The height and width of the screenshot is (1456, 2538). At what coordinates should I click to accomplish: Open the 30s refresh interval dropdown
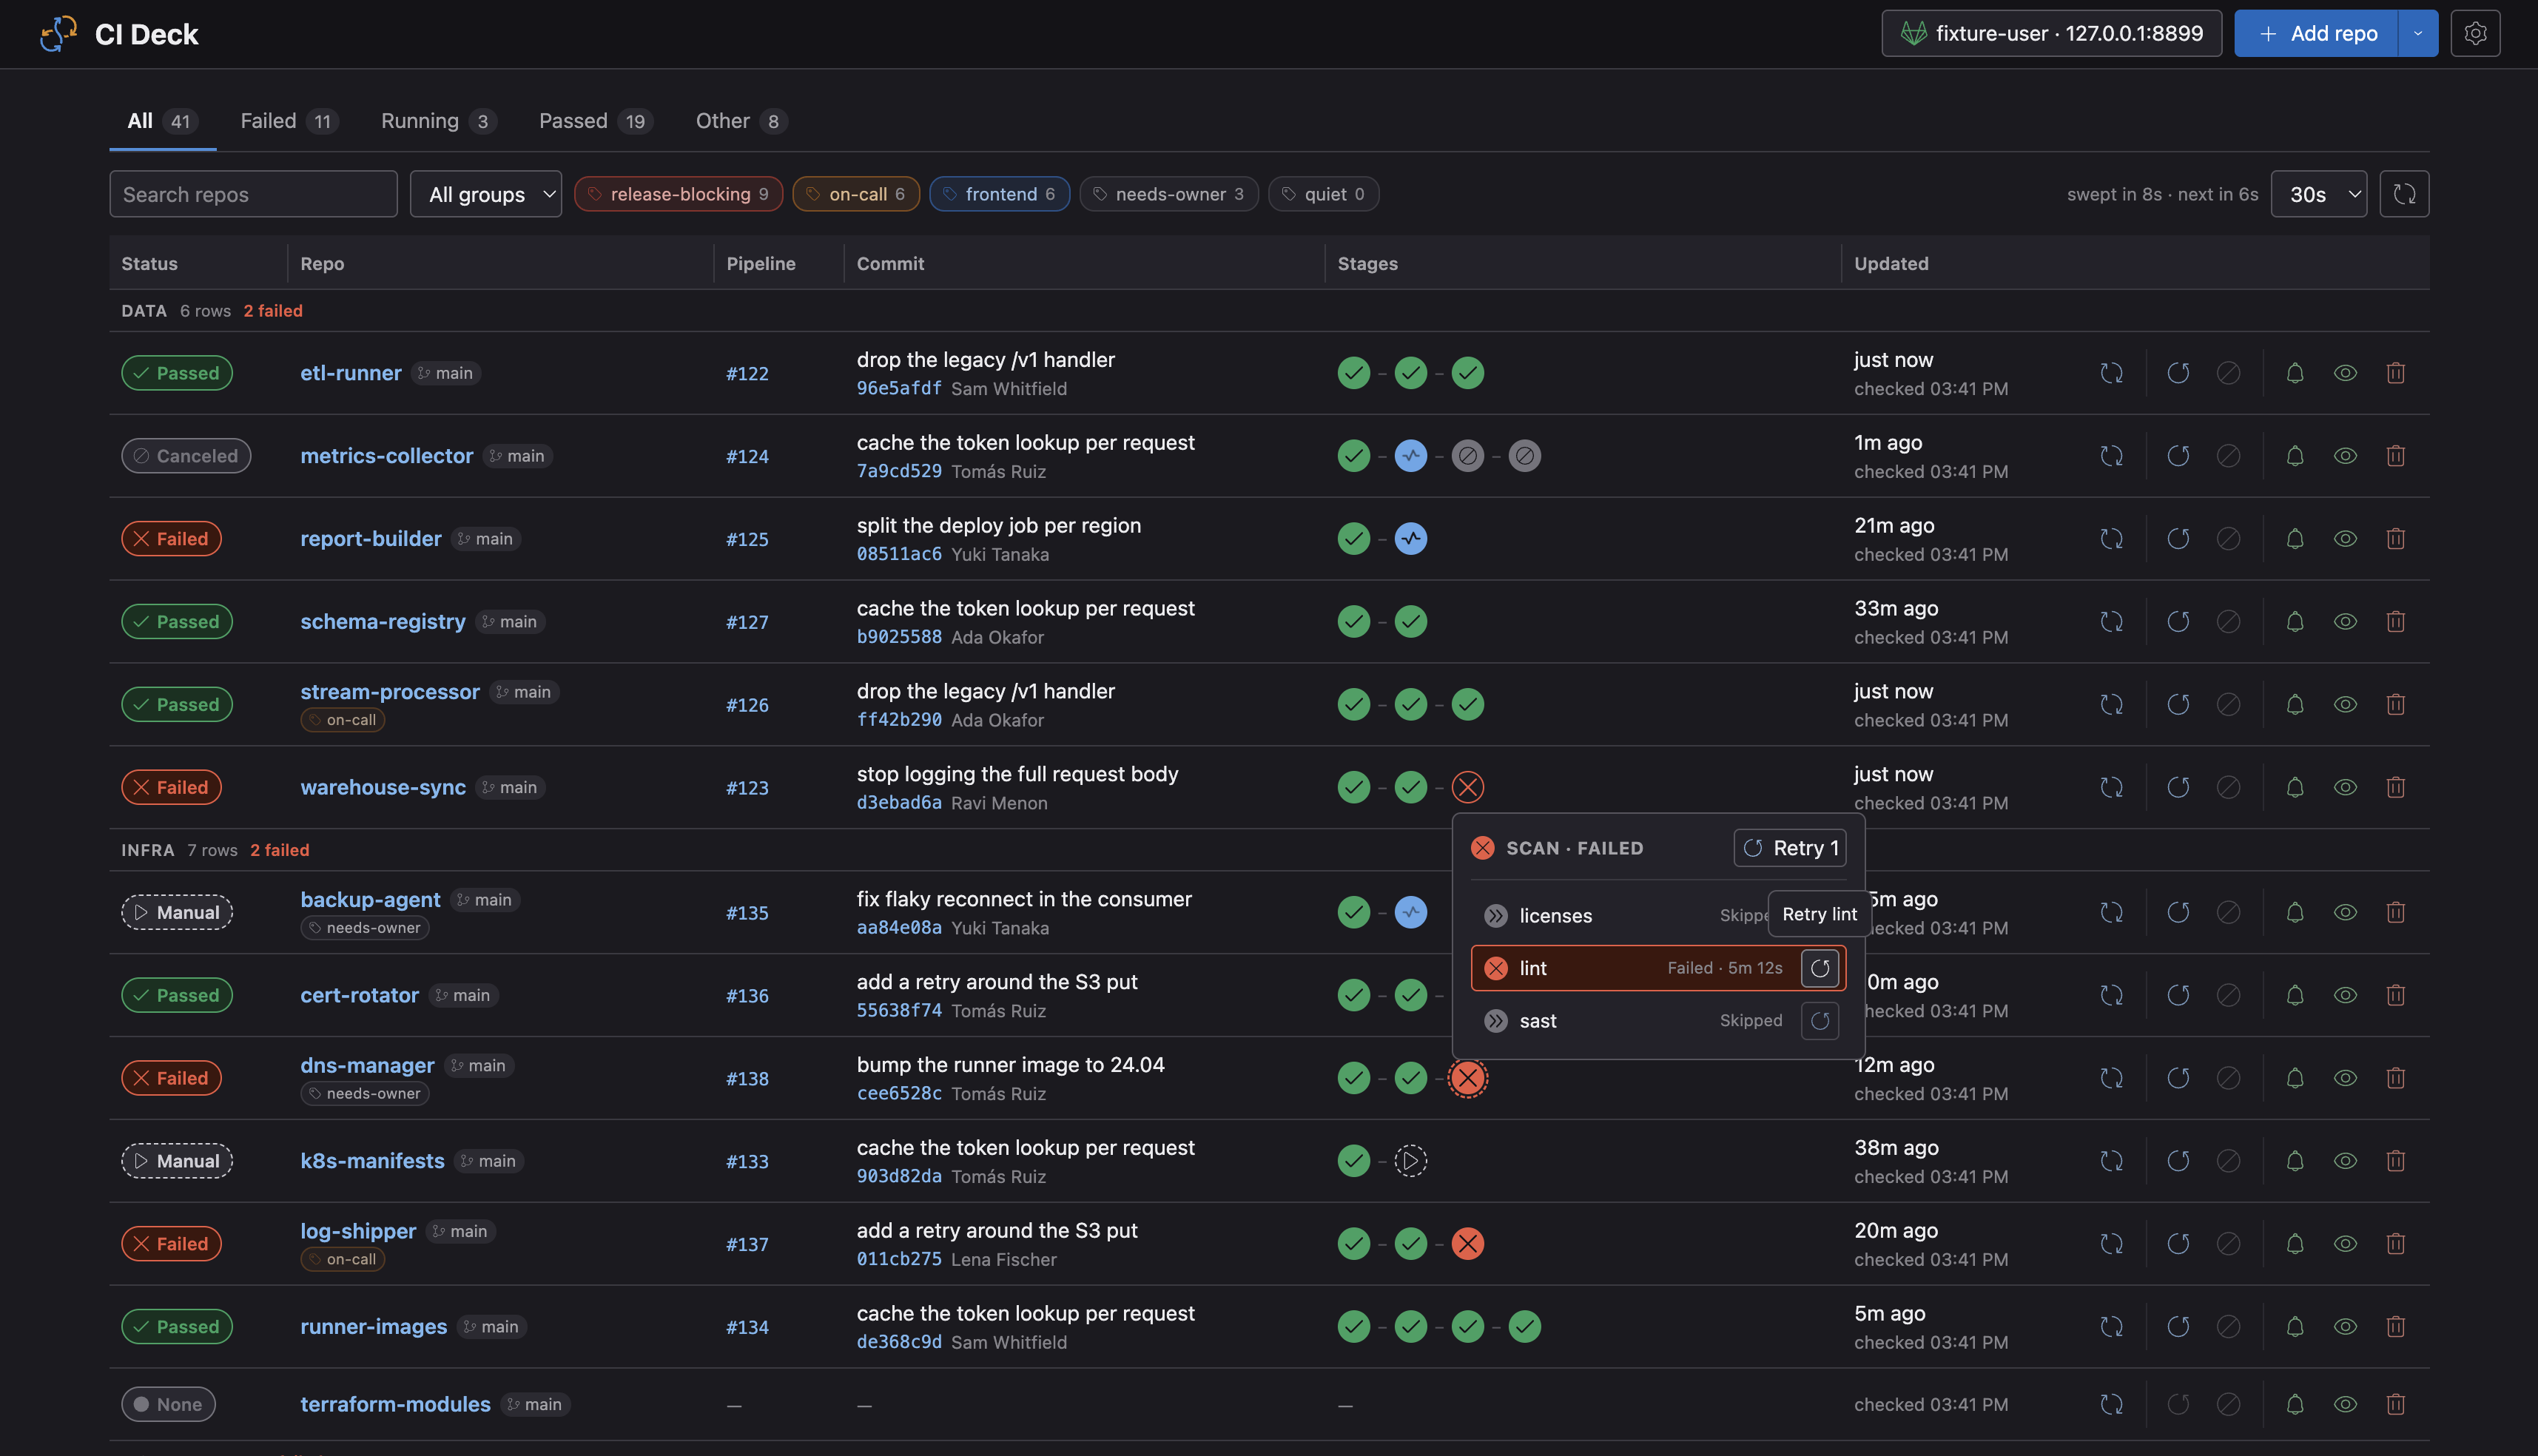(2318, 194)
